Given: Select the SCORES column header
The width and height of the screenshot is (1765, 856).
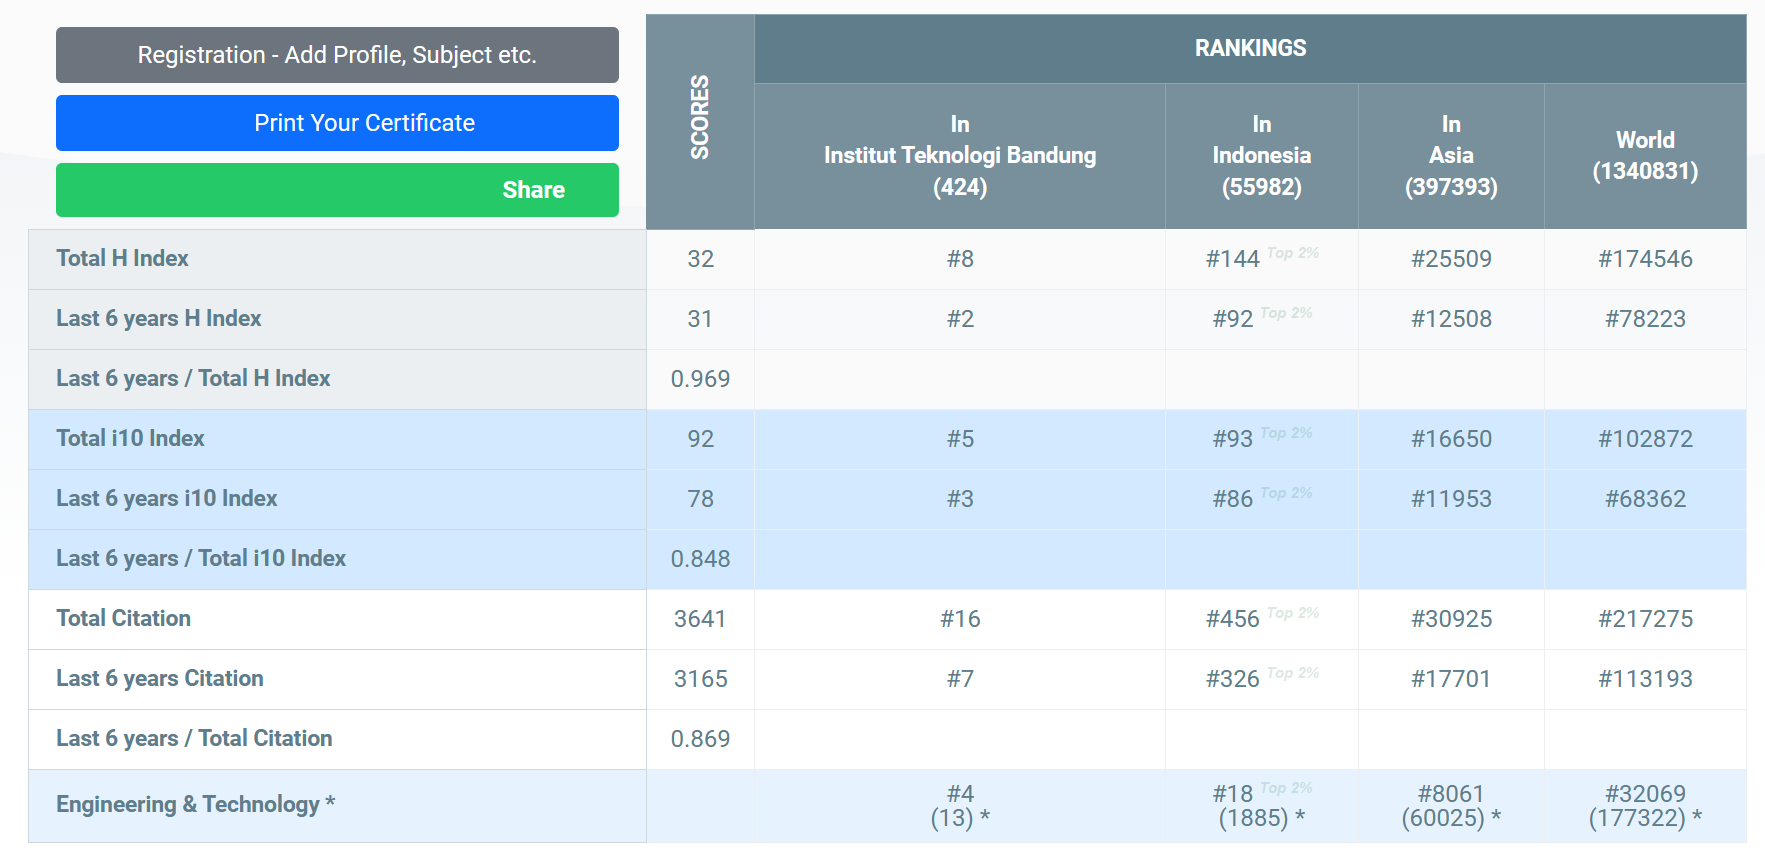Looking at the screenshot, I should tap(700, 118).
